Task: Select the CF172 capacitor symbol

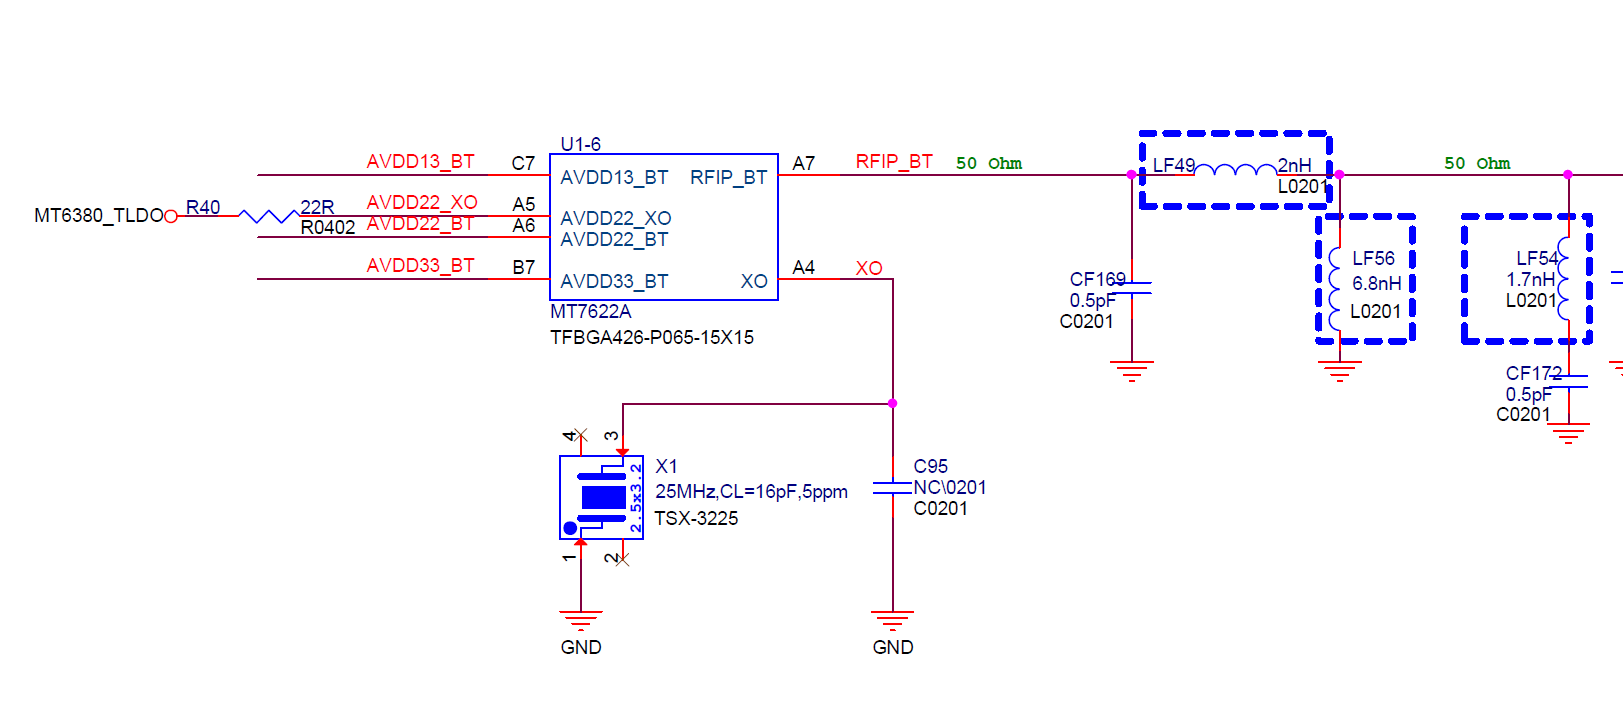Action: pyautogui.click(x=1568, y=381)
